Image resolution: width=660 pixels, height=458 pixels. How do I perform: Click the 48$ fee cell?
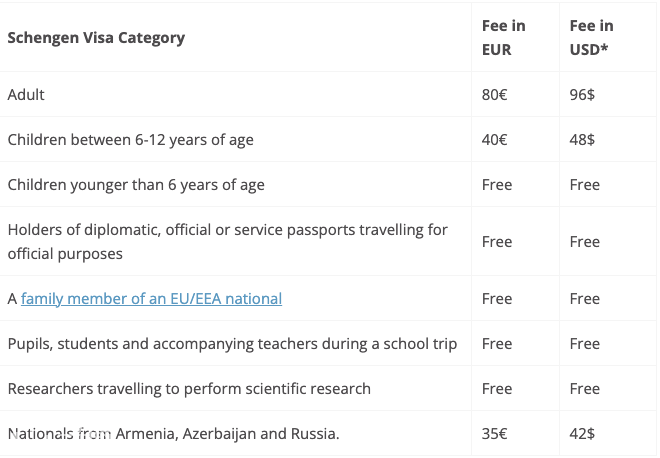click(x=582, y=140)
